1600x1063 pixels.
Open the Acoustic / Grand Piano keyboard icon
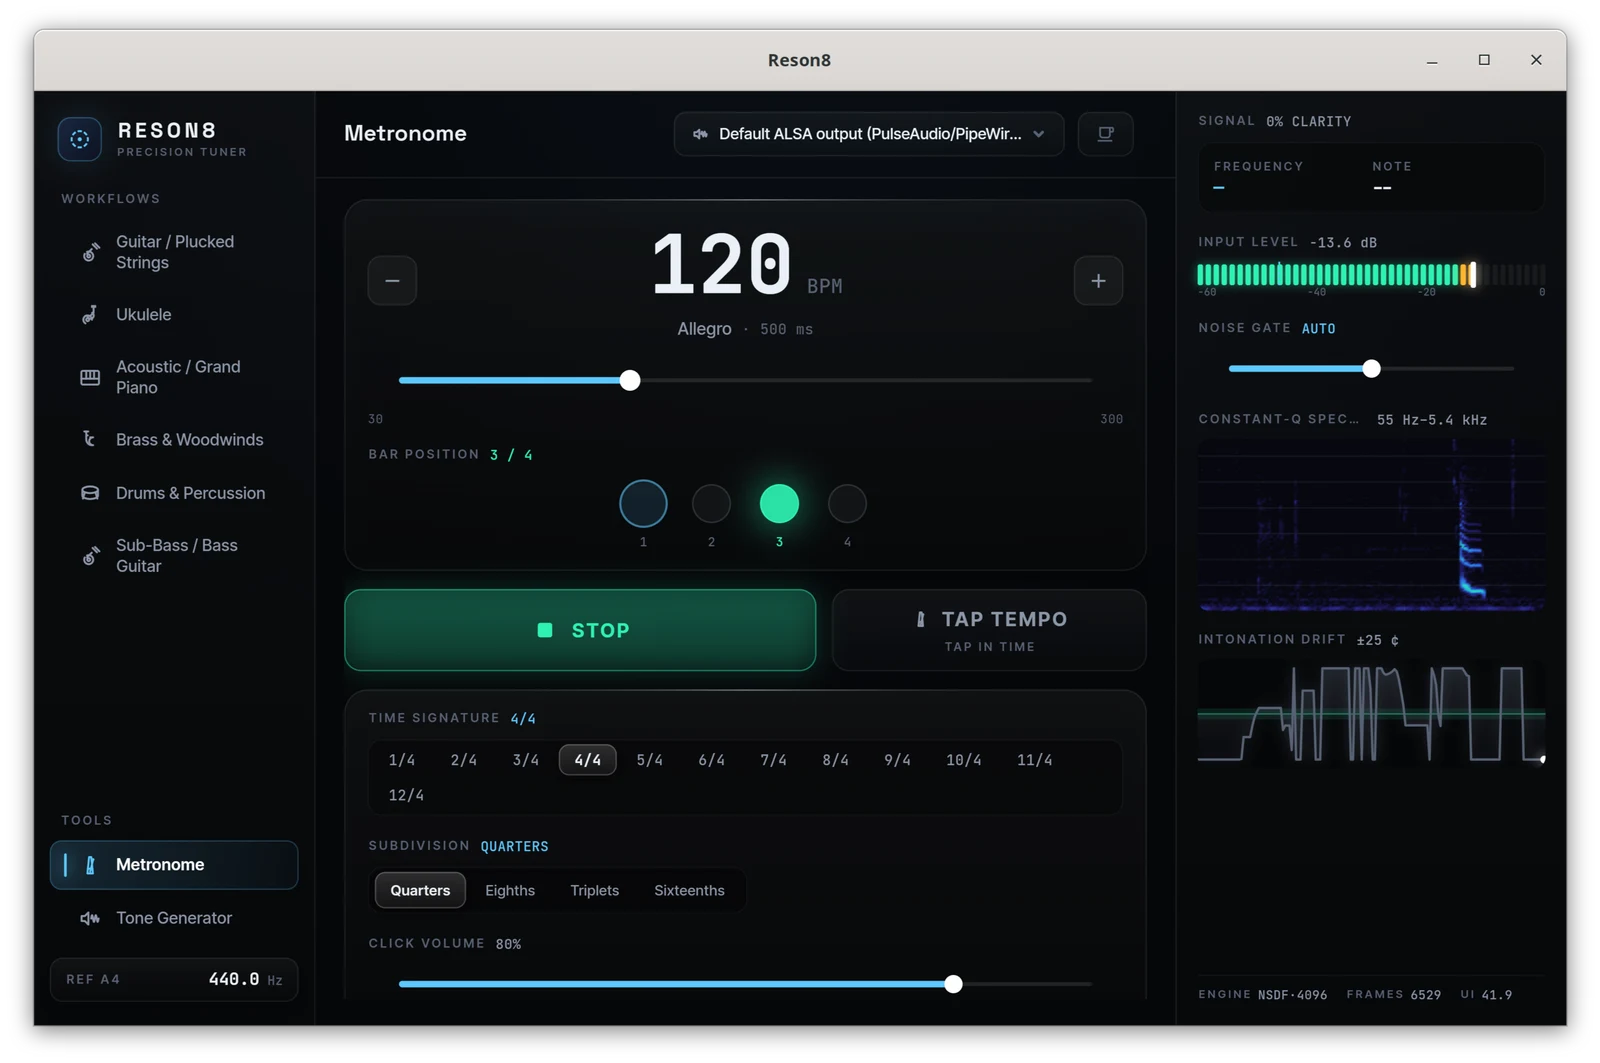[90, 377]
